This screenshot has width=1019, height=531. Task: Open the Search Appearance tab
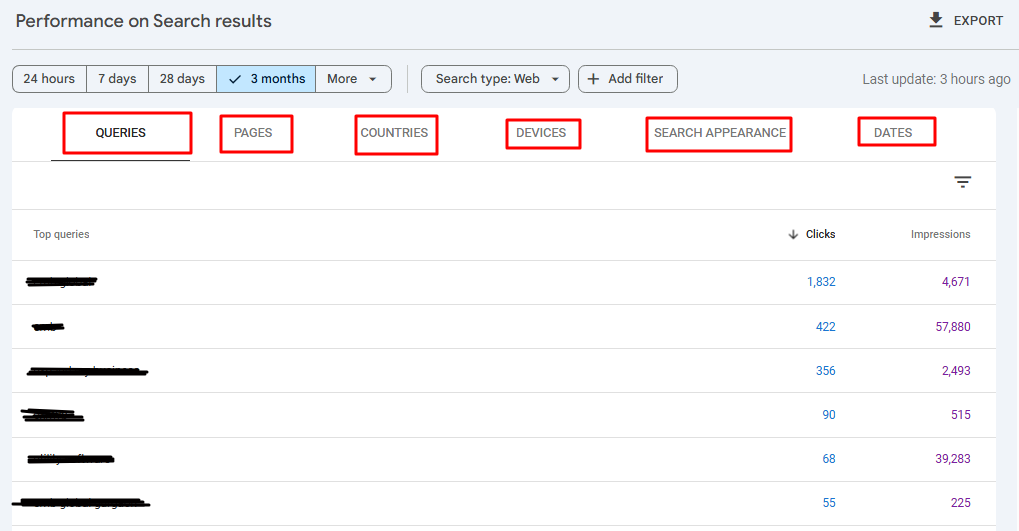coord(719,133)
